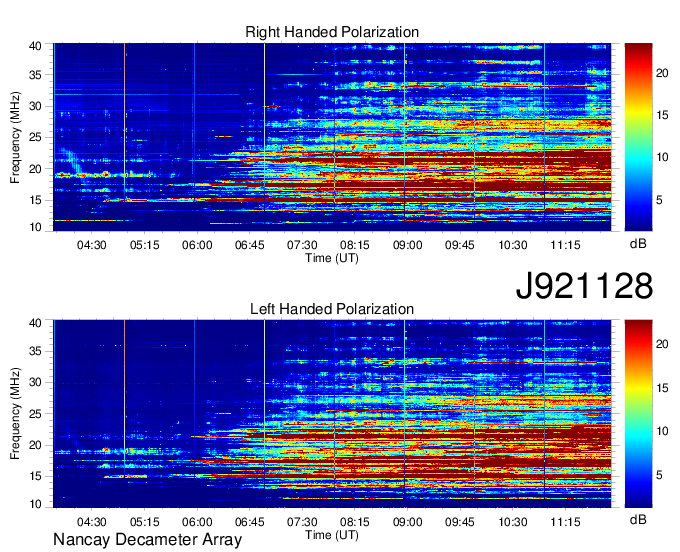Click "Frequency (MHz)" axis label of the top plot
This screenshot has height=552, width=680.
pos(15,137)
